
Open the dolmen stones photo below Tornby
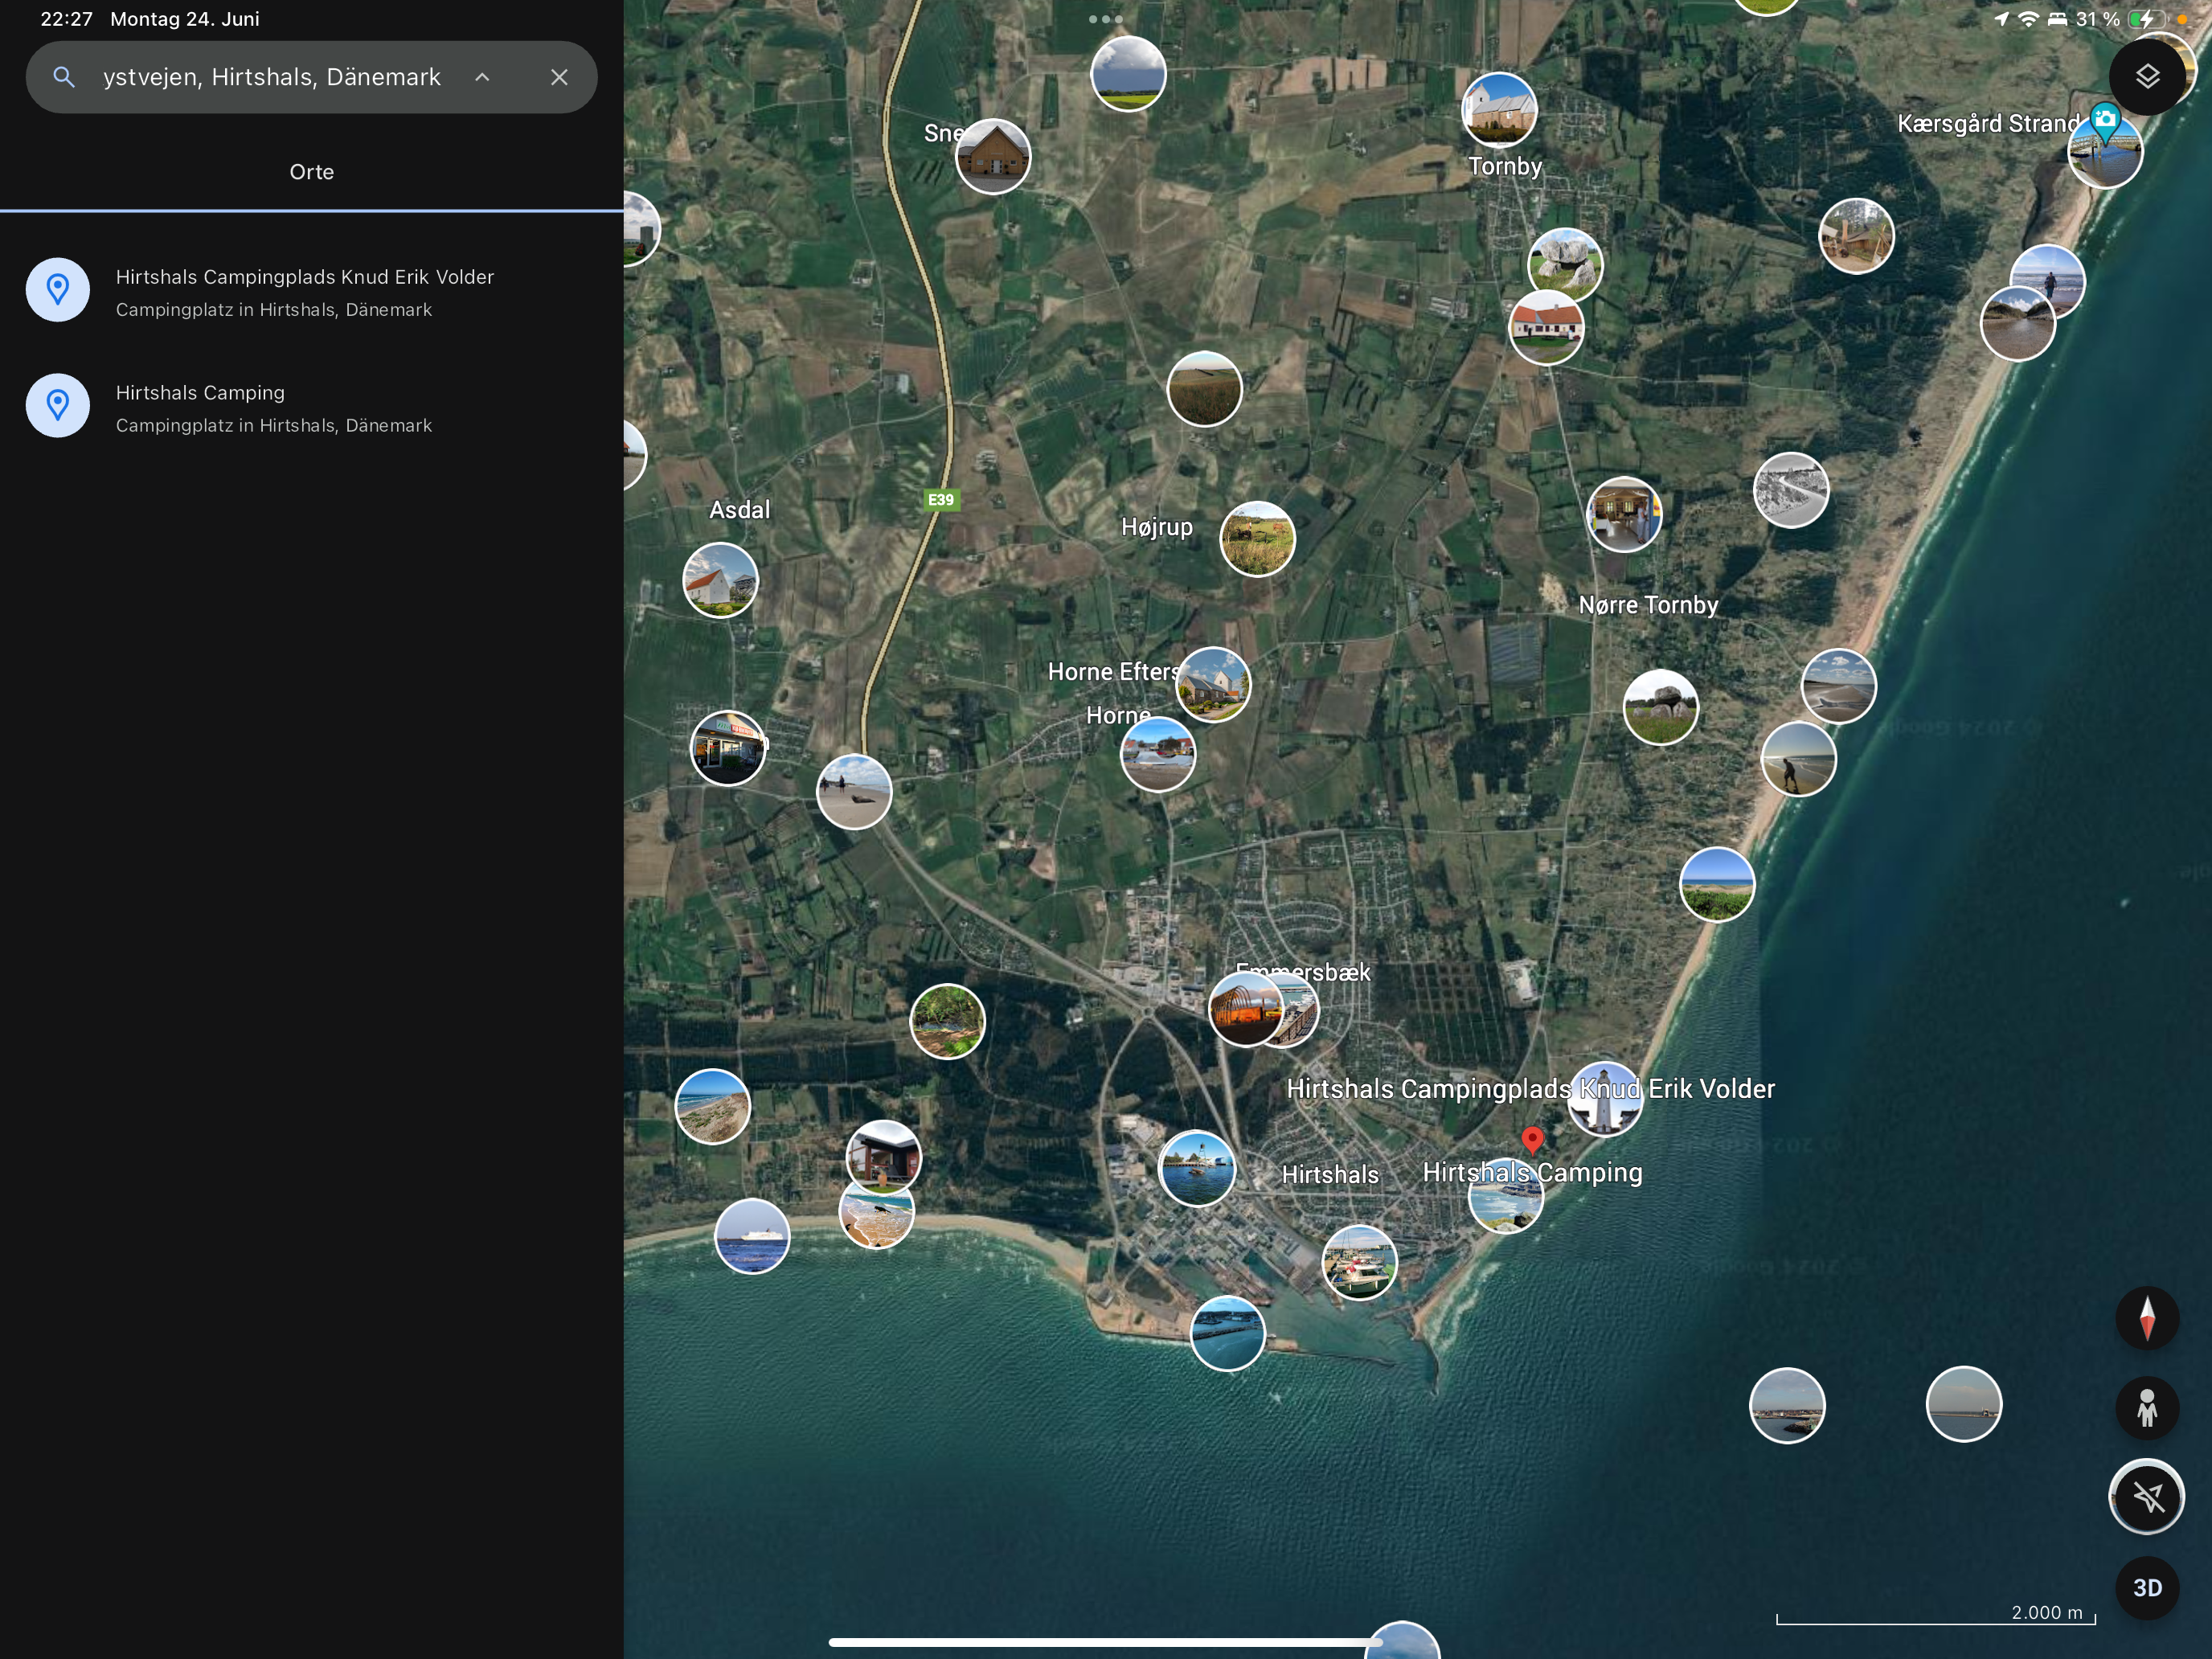click(x=1565, y=266)
